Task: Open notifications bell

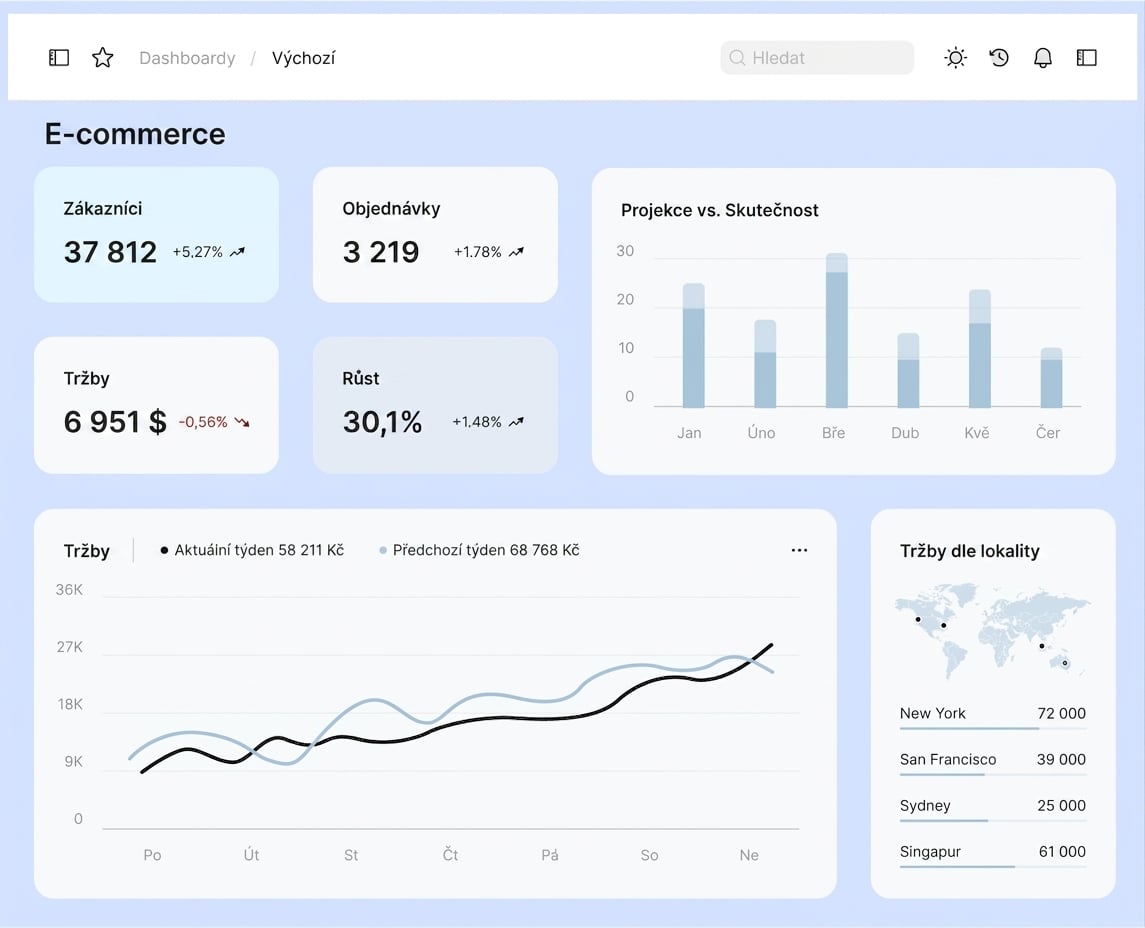Action: [1043, 58]
